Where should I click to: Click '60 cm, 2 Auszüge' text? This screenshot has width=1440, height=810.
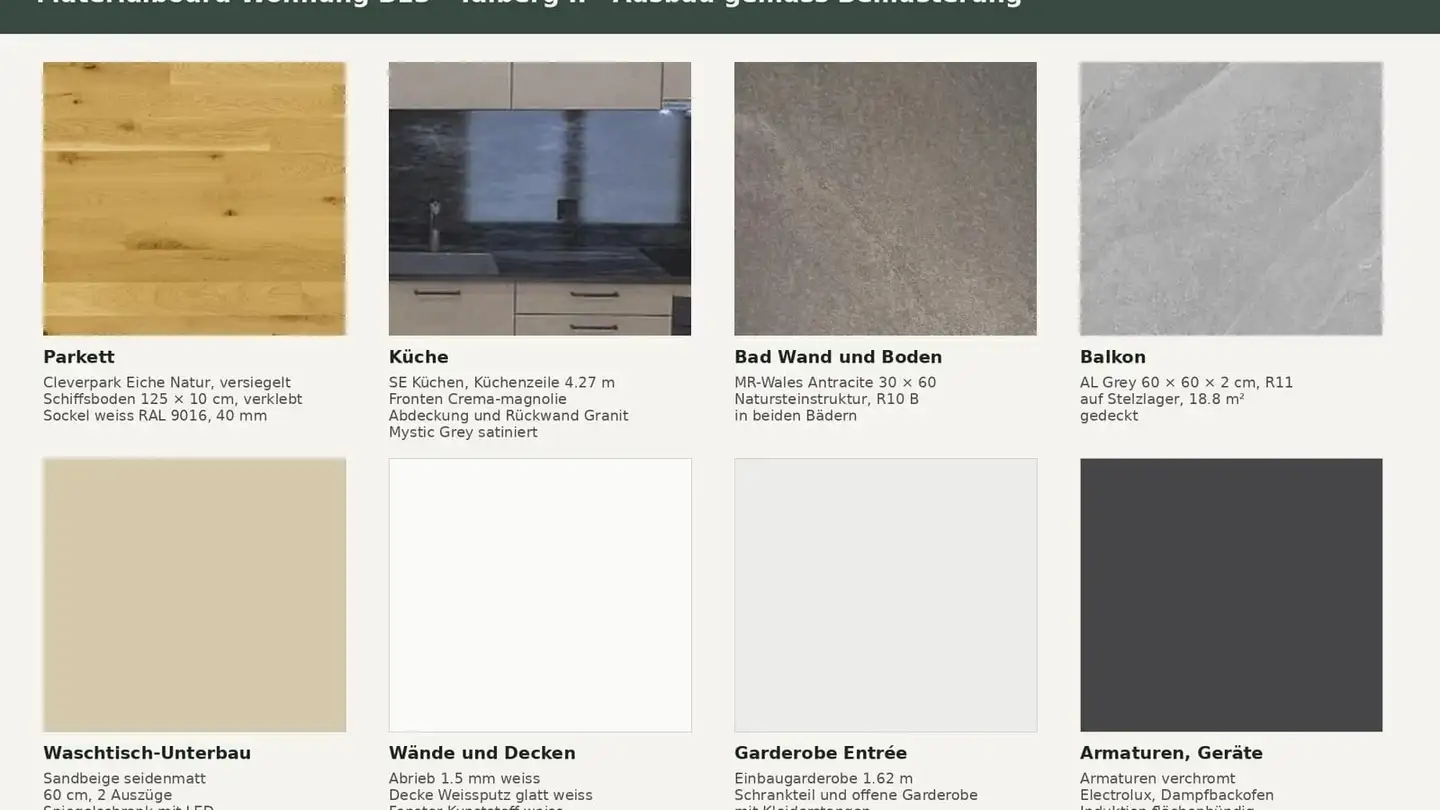[x=108, y=795]
